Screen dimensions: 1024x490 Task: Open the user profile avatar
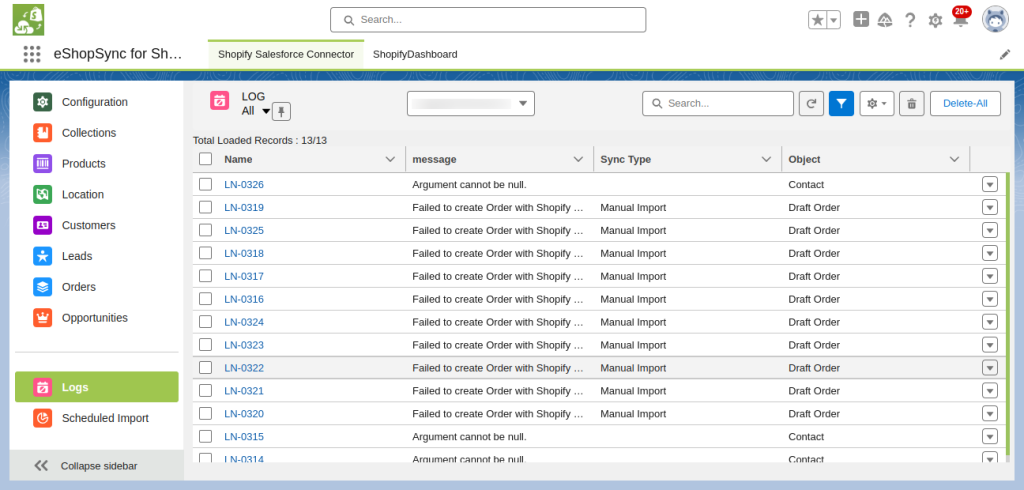pyautogui.click(x=995, y=20)
